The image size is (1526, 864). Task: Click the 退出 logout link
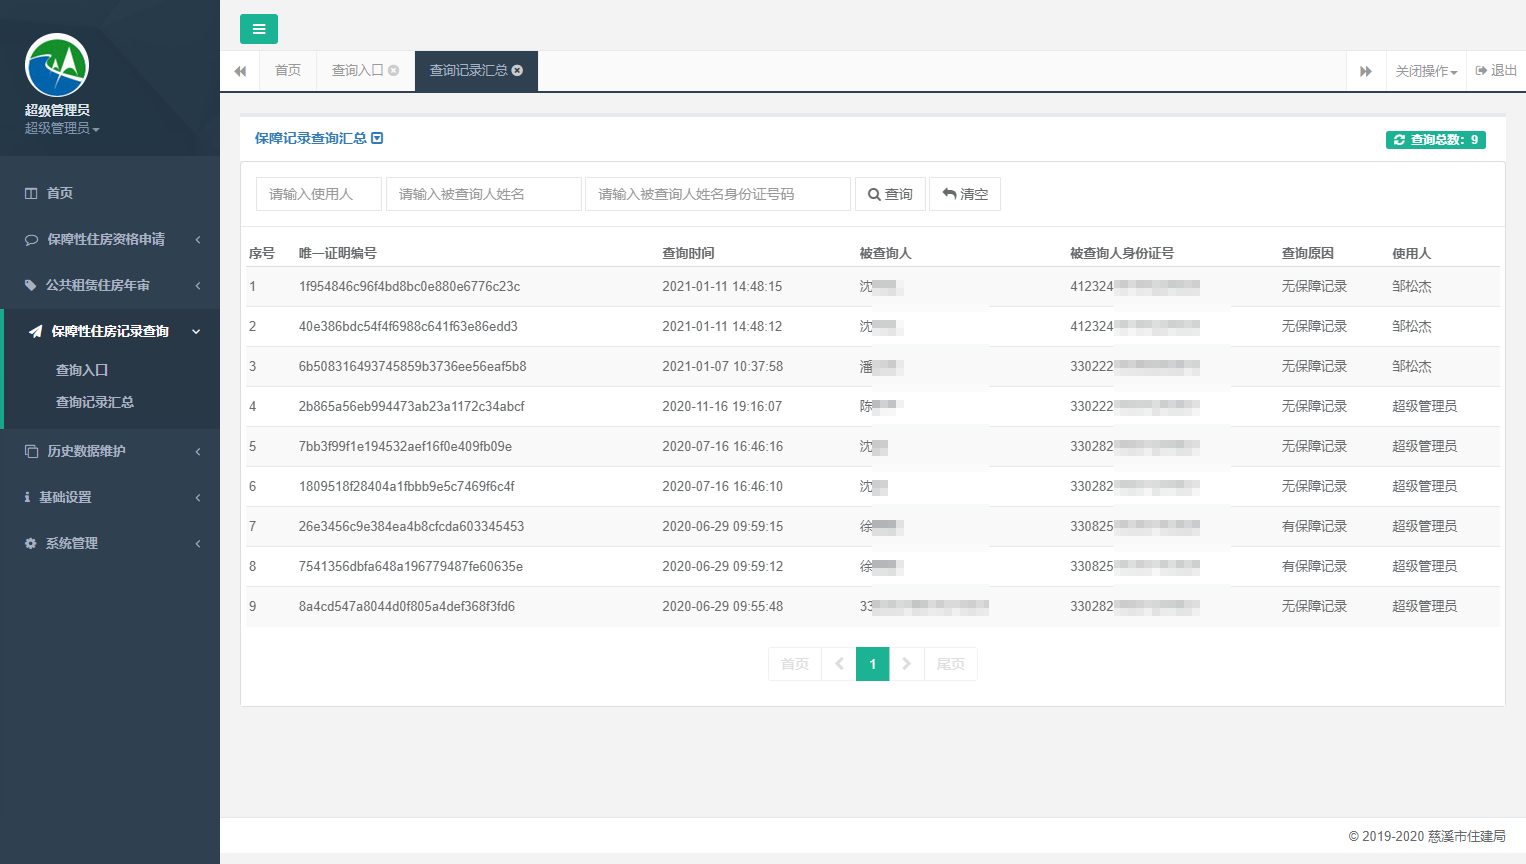[1496, 71]
